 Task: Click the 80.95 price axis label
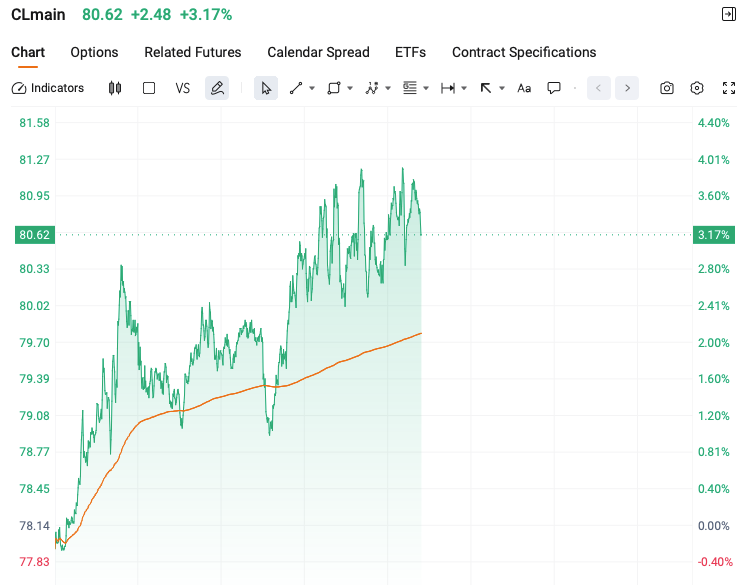34,196
